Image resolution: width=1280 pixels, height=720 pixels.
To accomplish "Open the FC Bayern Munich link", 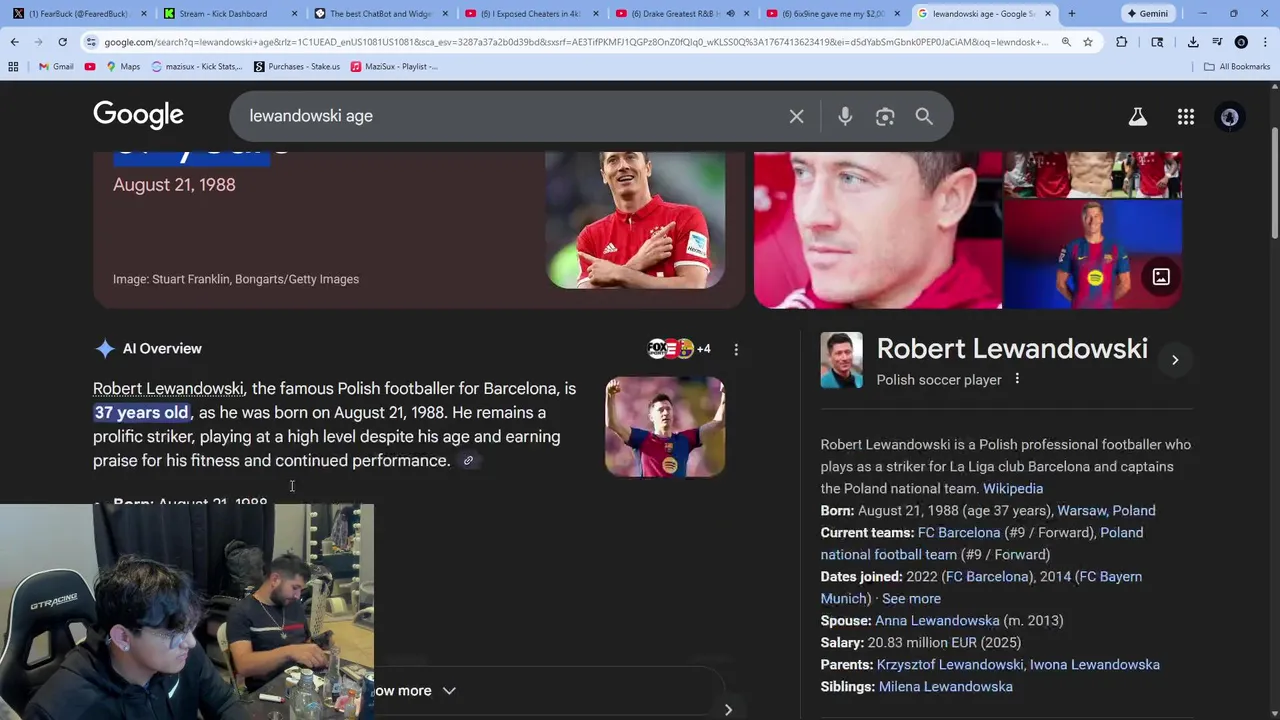I will (981, 588).
